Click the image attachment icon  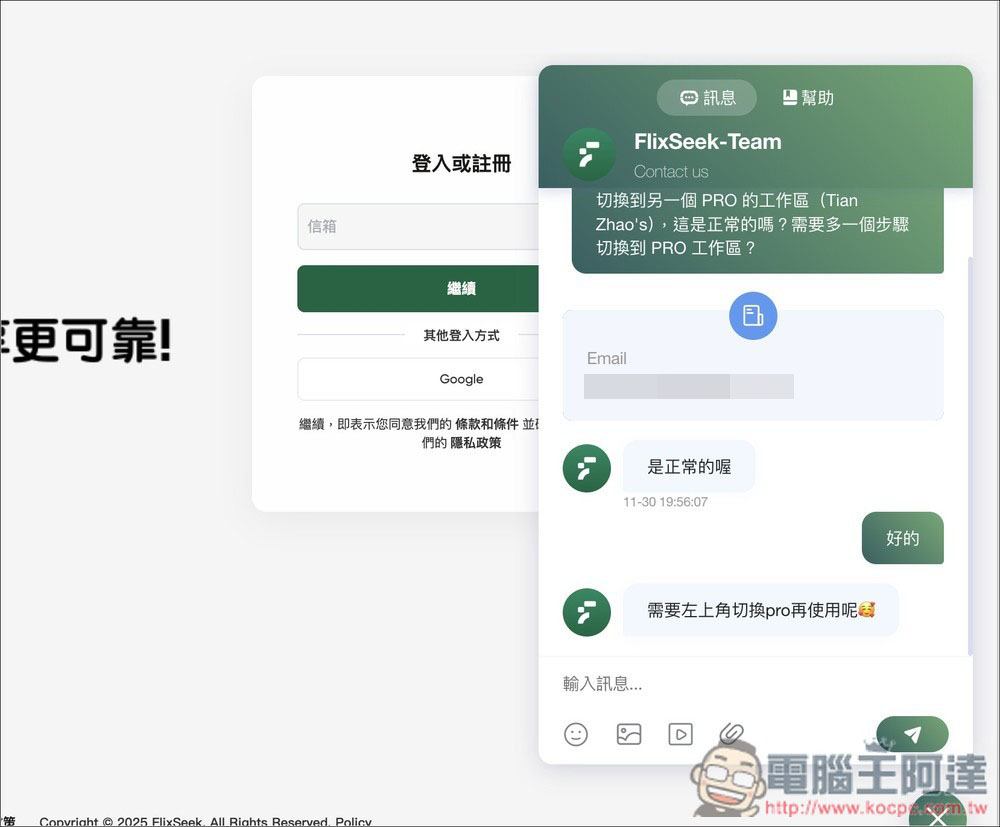click(629, 734)
